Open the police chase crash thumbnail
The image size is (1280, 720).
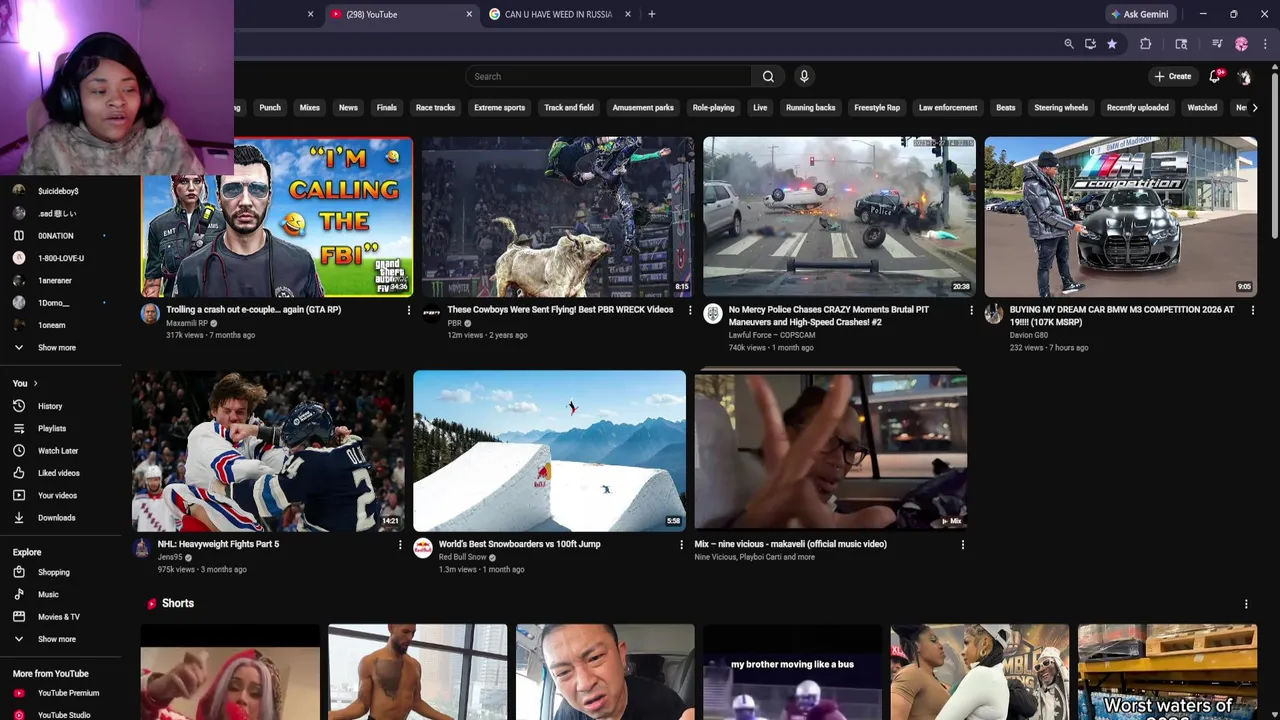(x=839, y=217)
